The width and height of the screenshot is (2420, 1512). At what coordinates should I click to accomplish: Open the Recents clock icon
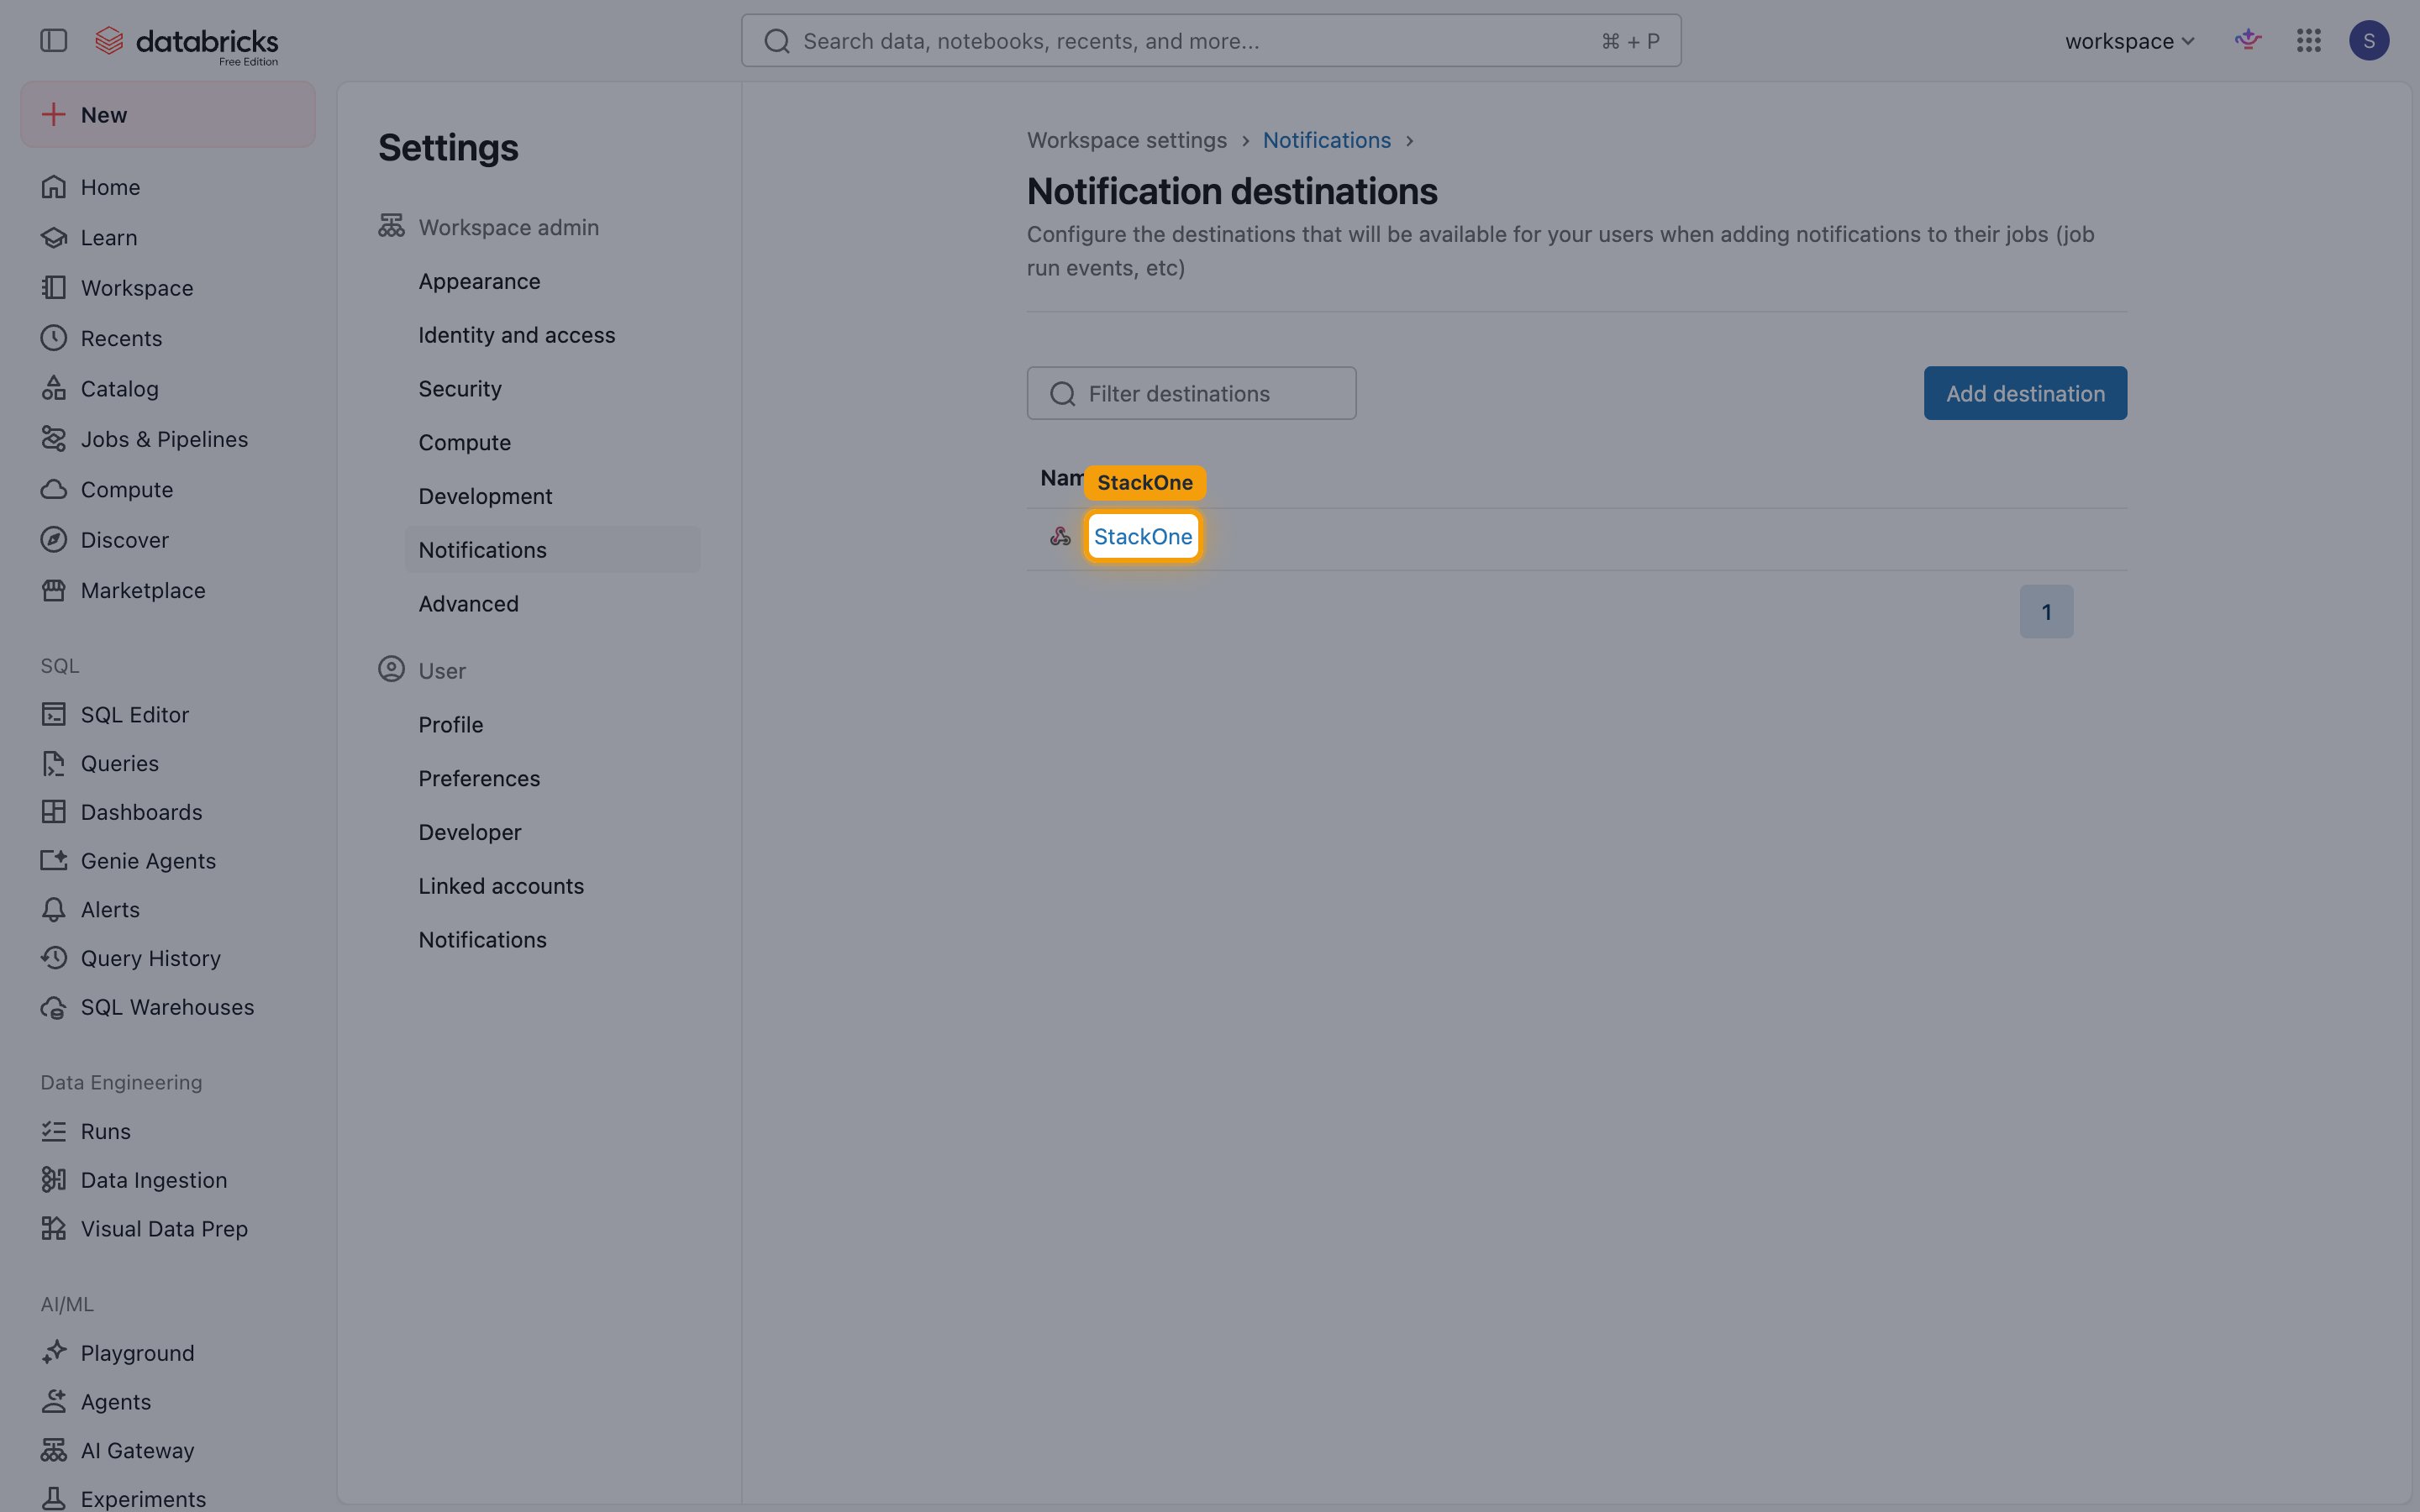pyautogui.click(x=54, y=338)
